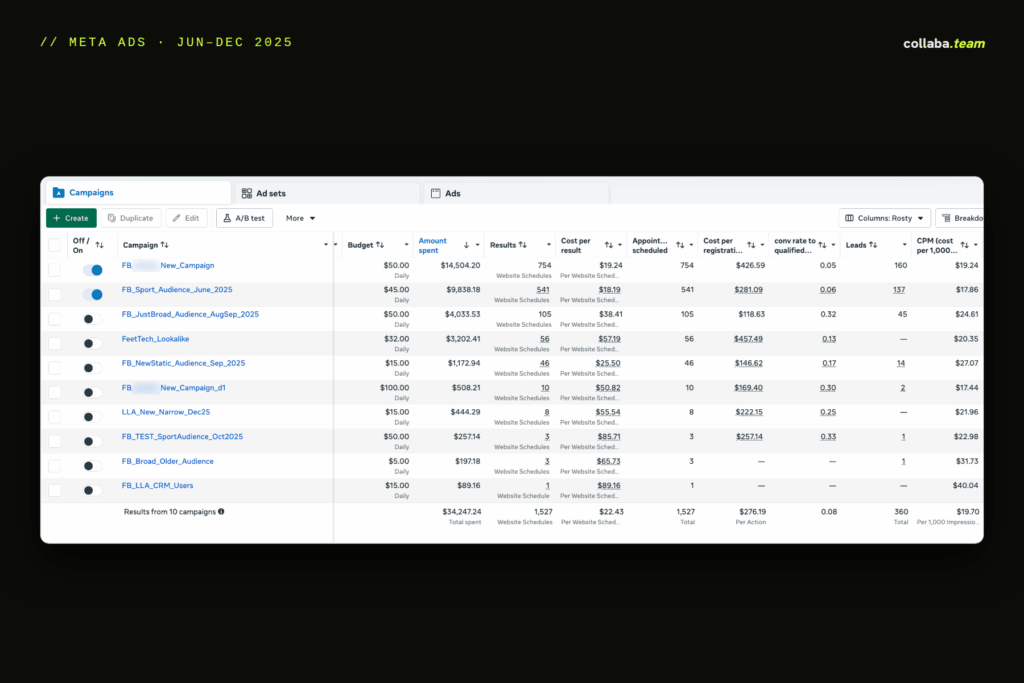Click sort arrows beside Leads header
The width and height of the screenshot is (1024, 683).
(873, 245)
